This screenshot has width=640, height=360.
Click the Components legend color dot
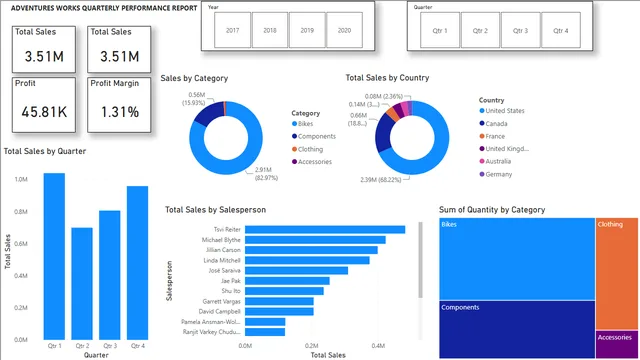tap(294, 136)
